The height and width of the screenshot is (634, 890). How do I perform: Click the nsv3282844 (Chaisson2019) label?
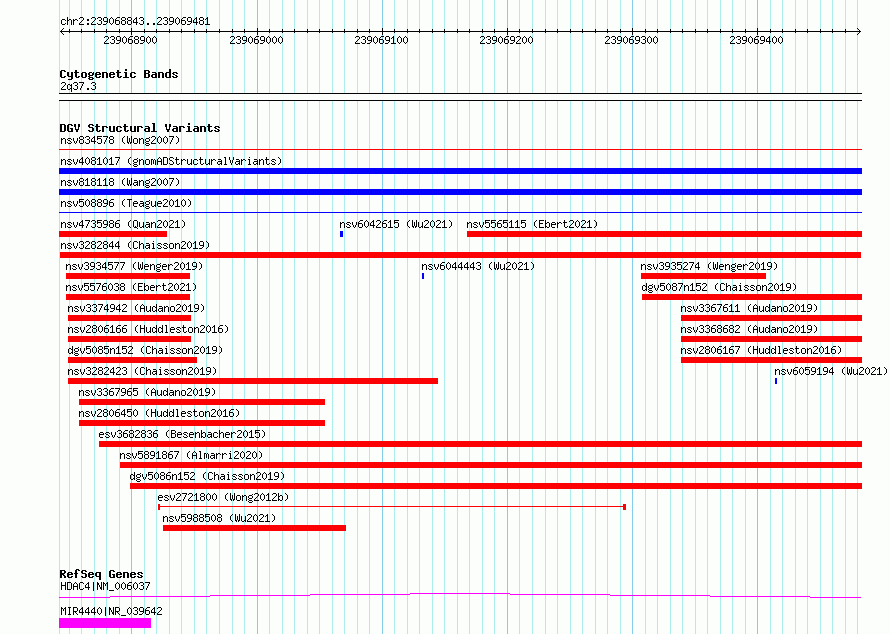135,245
